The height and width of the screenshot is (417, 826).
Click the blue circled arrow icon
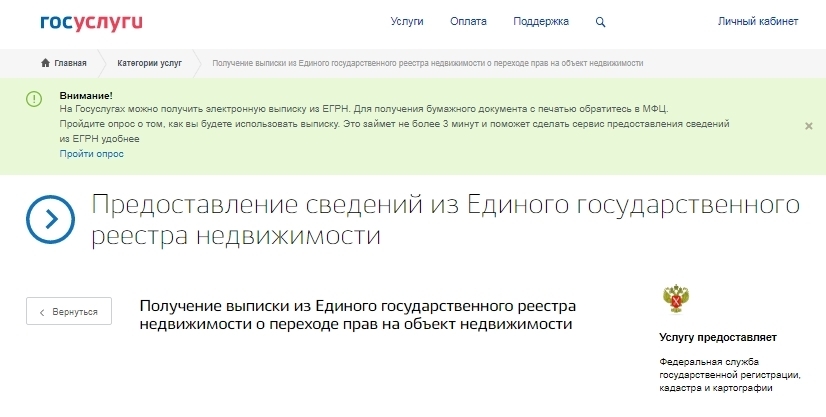pyautogui.click(x=51, y=218)
